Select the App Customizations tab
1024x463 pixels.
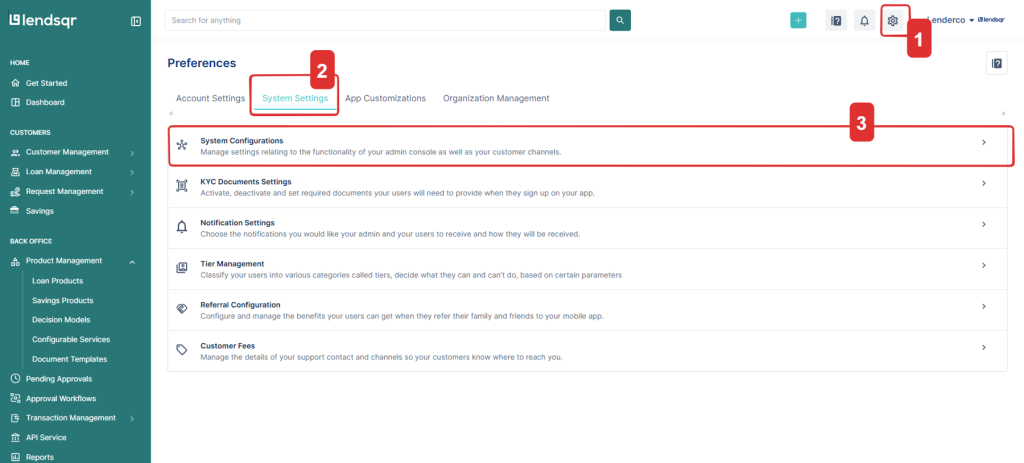pyautogui.click(x=386, y=98)
